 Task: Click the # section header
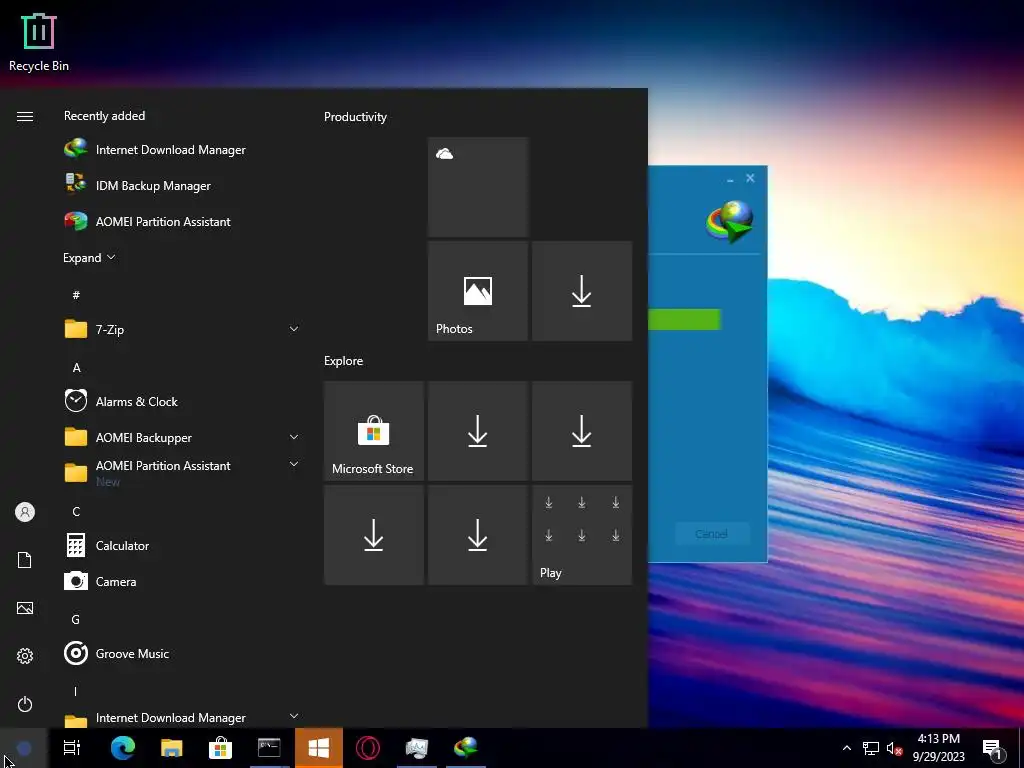76,295
